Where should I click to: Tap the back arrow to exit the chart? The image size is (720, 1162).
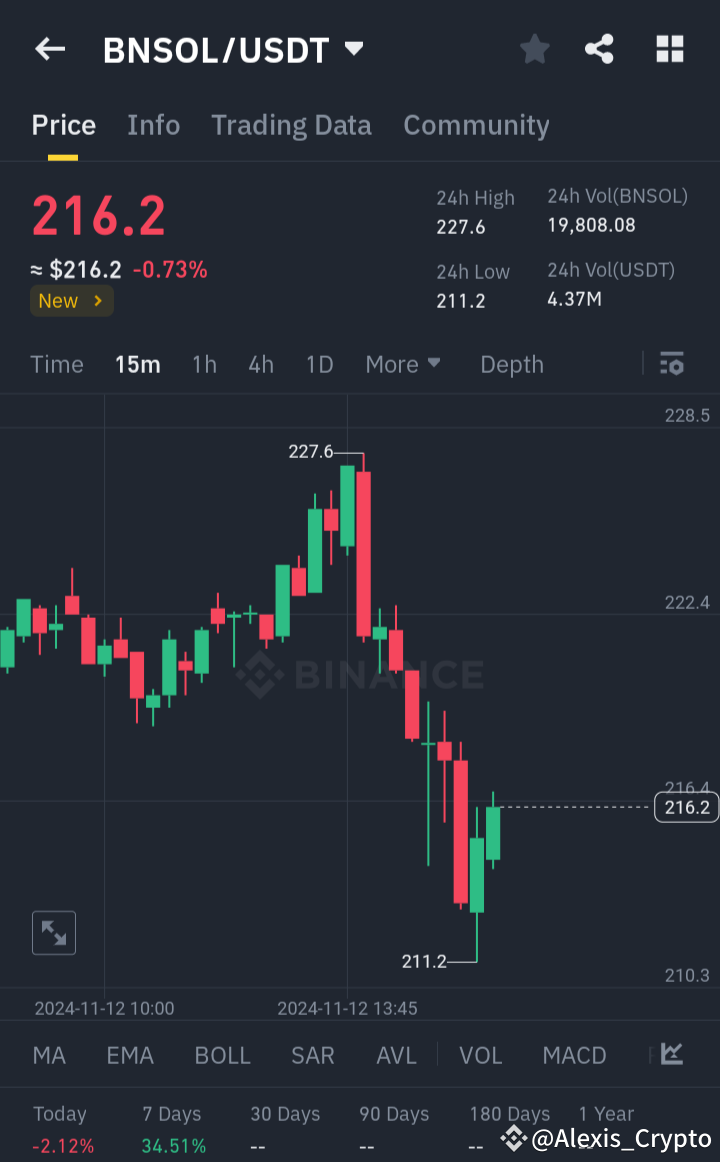click(50, 49)
